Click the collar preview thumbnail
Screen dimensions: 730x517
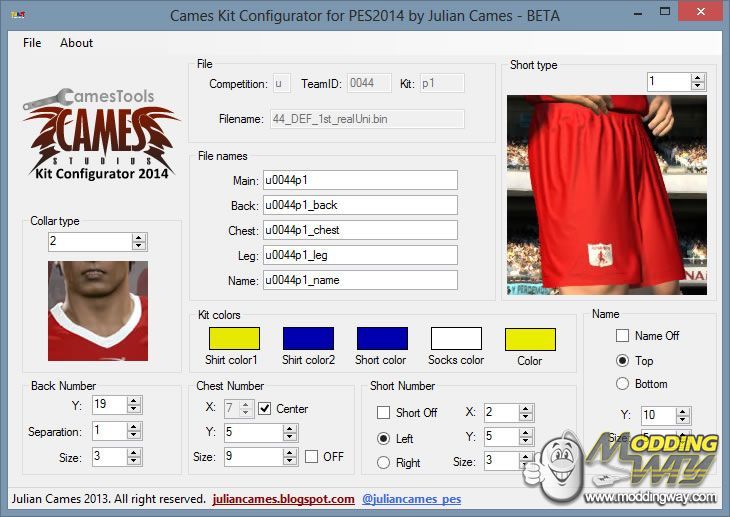98,310
